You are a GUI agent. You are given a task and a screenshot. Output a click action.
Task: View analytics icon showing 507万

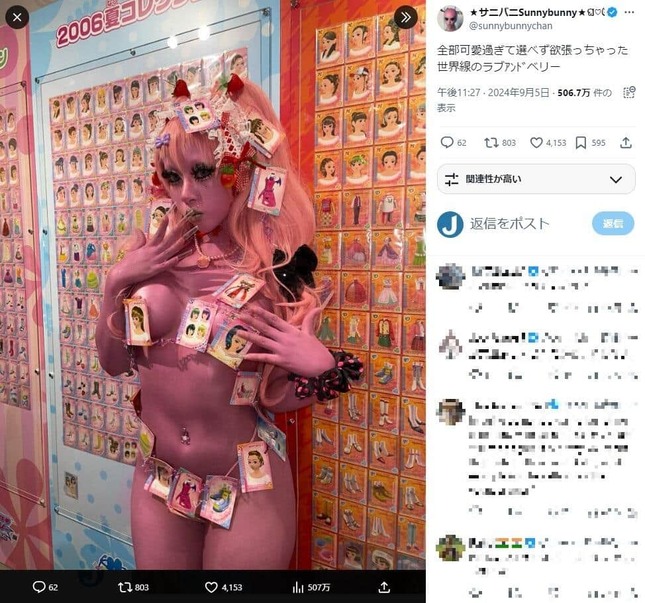coord(297,587)
